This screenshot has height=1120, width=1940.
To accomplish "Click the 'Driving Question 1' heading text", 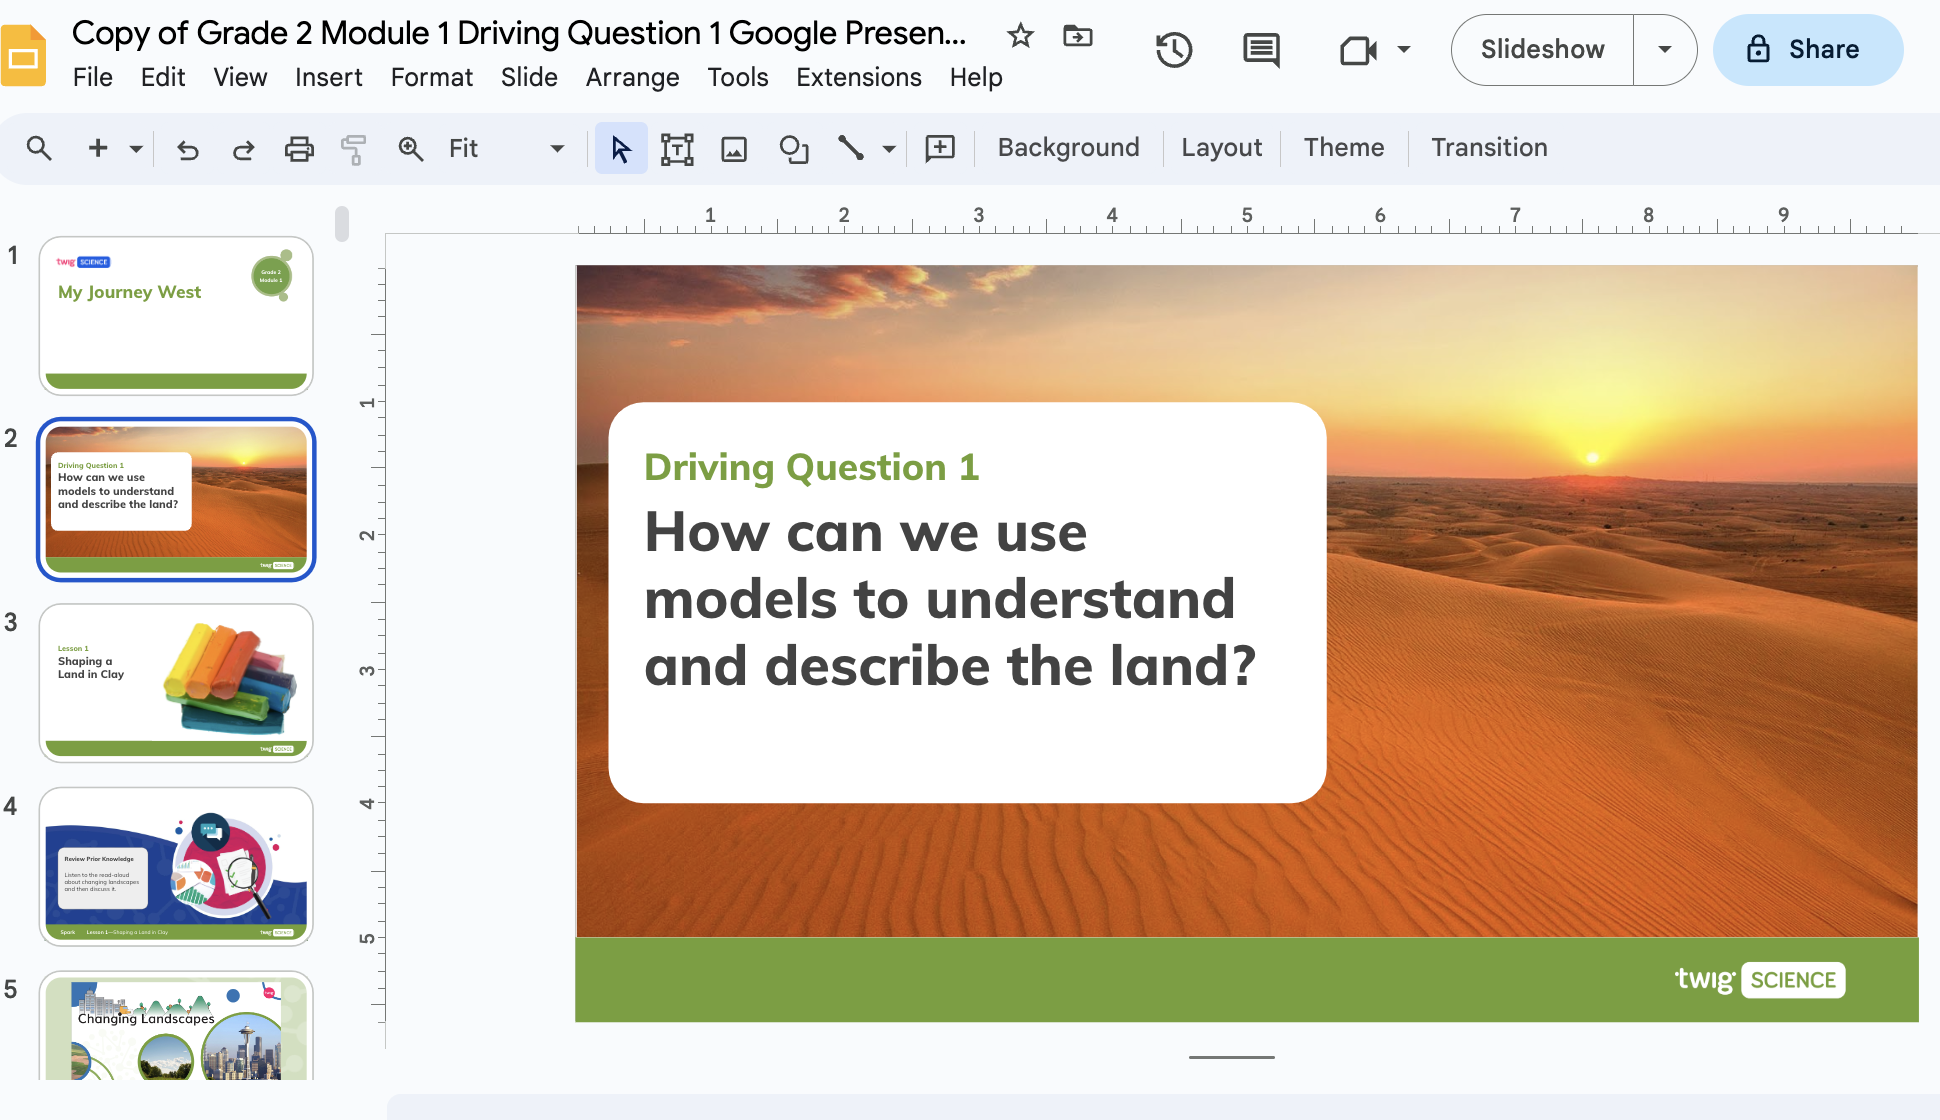I will 811,467.
